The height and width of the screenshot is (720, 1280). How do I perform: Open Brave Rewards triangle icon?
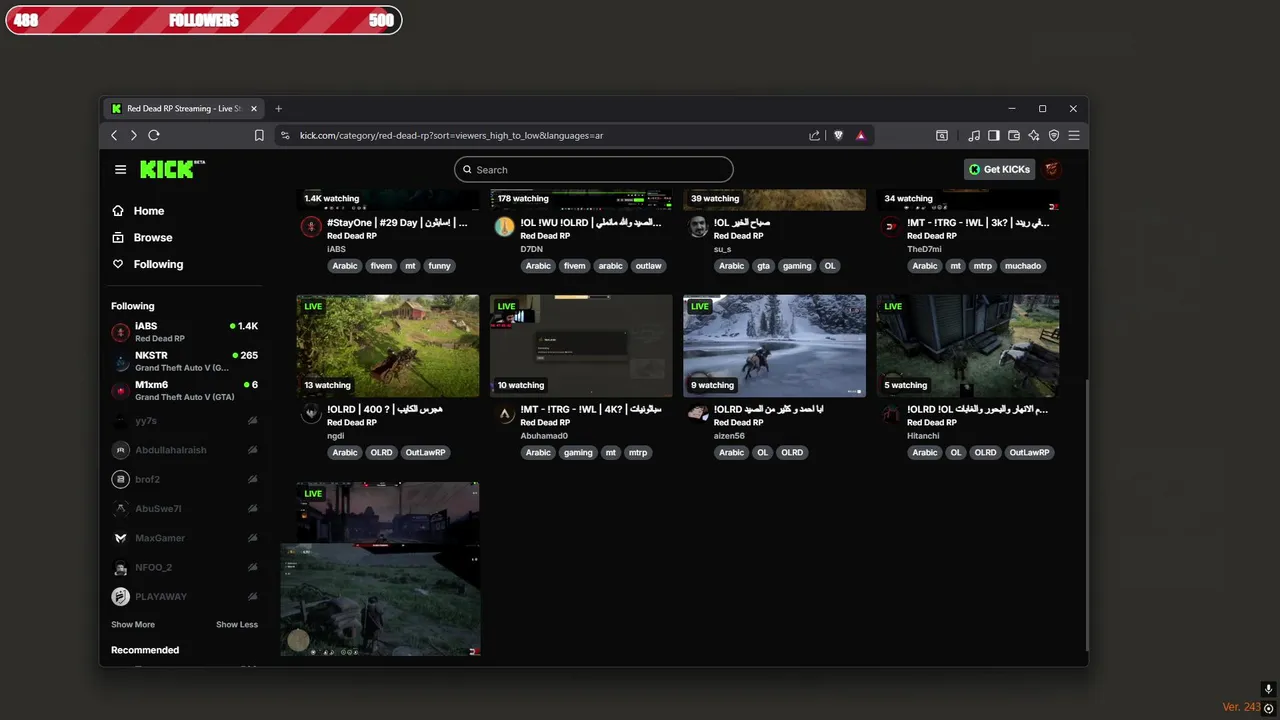click(x=860, y=135)
